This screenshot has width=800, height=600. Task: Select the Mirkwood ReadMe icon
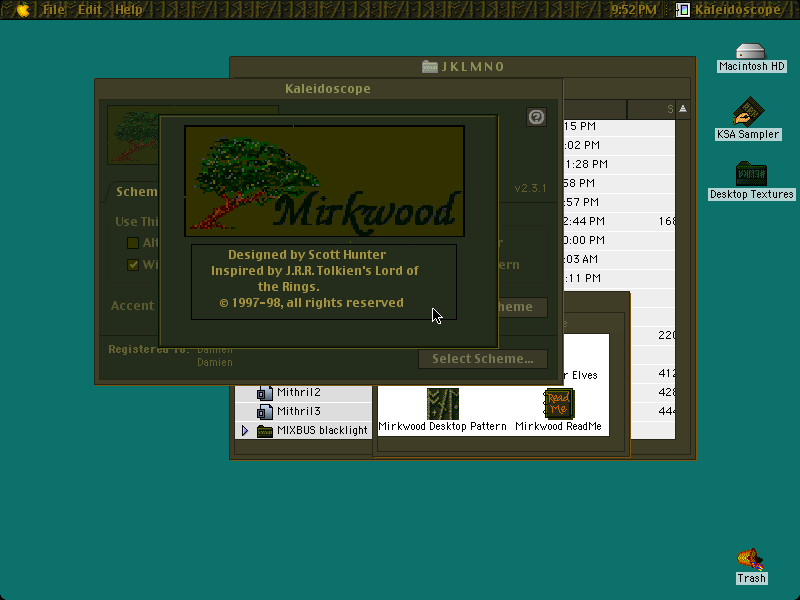559,404
